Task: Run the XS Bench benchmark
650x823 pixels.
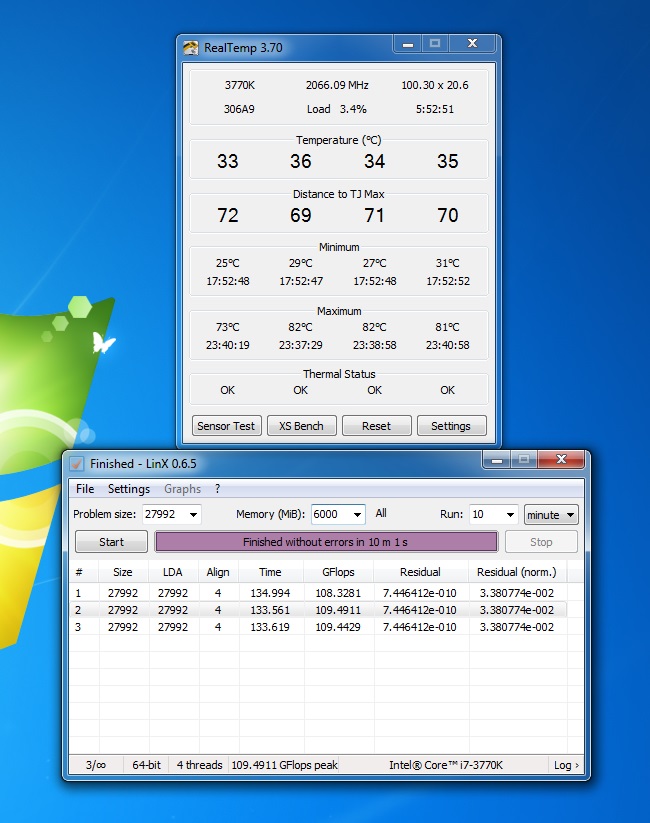Action: click(301, 426)
